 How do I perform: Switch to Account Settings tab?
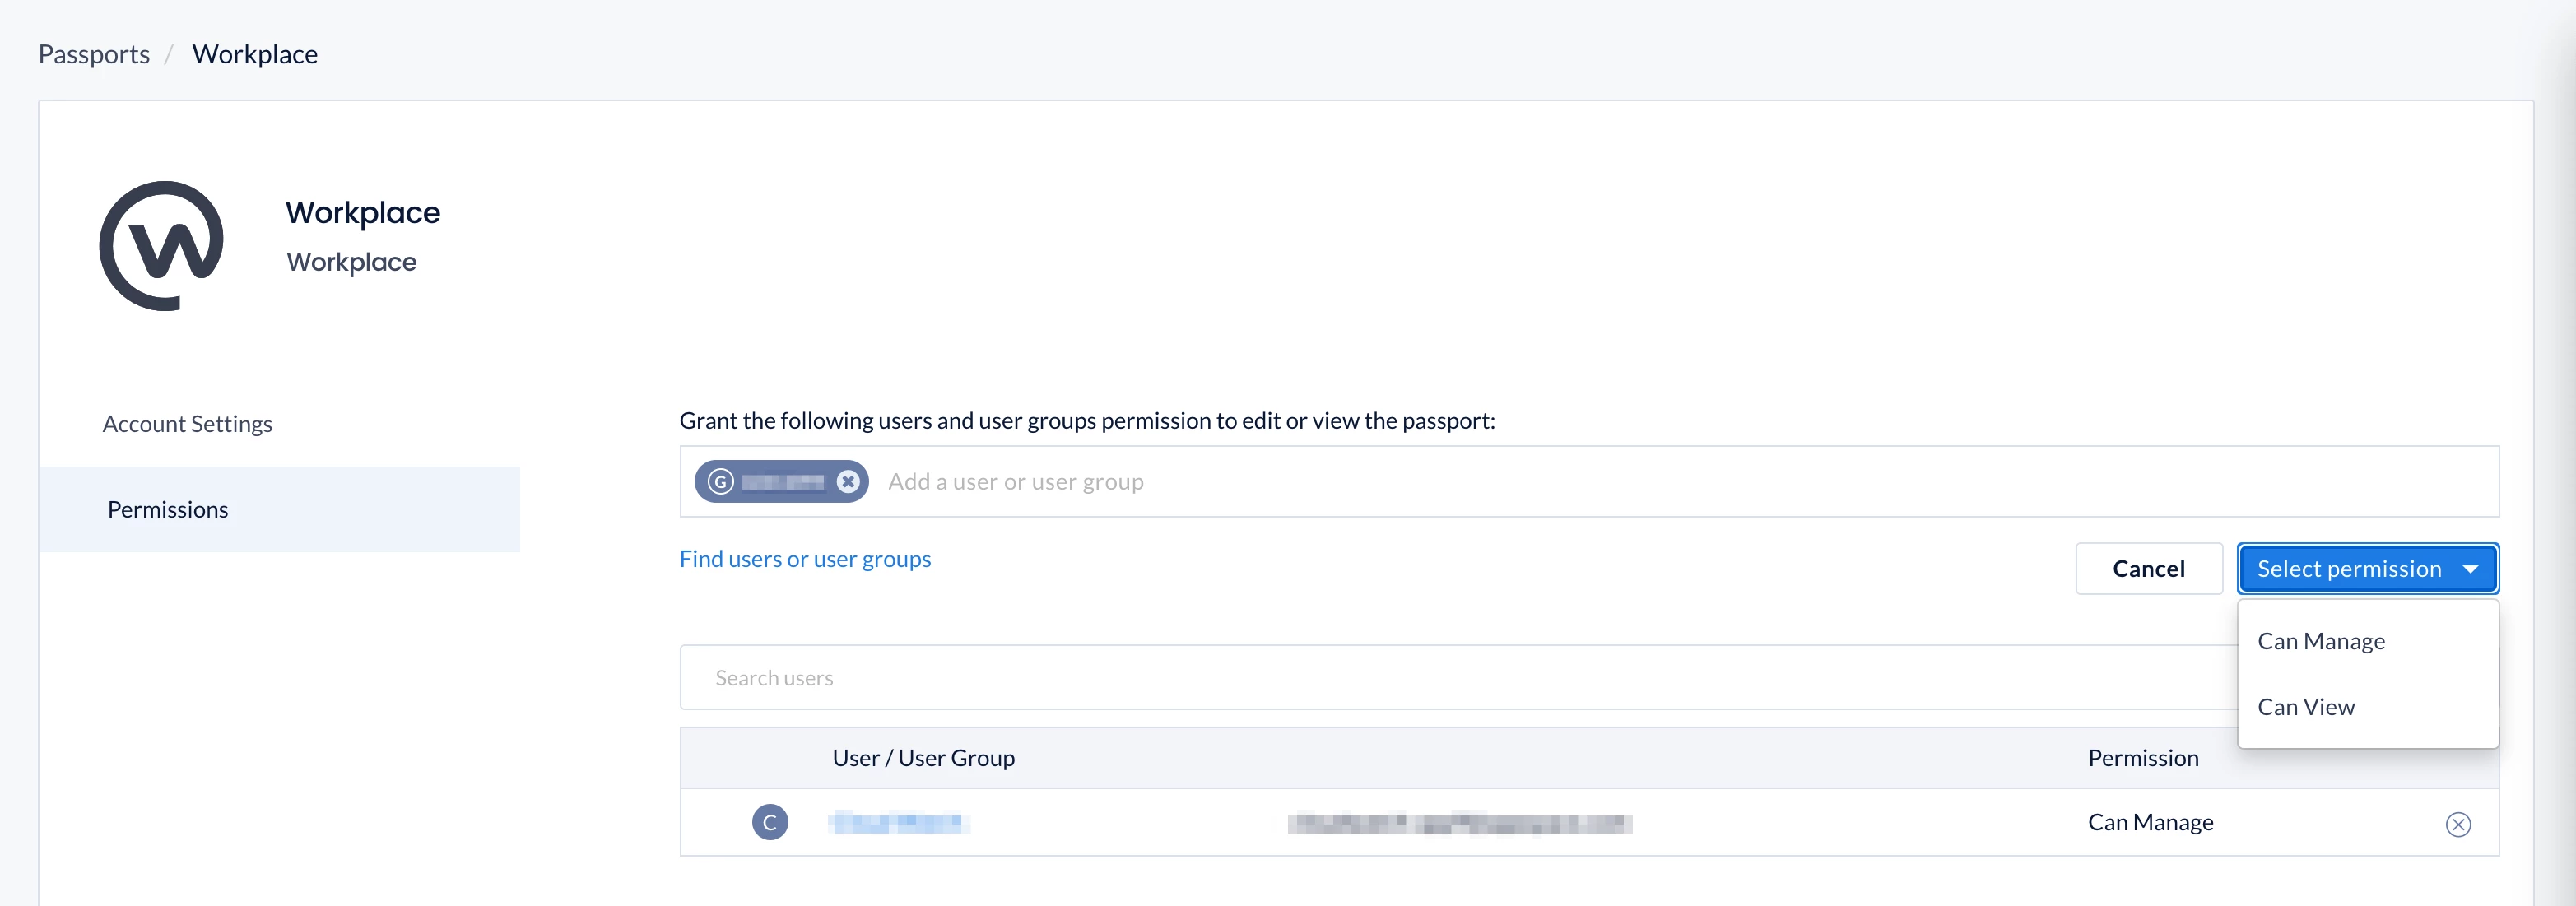pyautogui.click(x=187, y=424)
